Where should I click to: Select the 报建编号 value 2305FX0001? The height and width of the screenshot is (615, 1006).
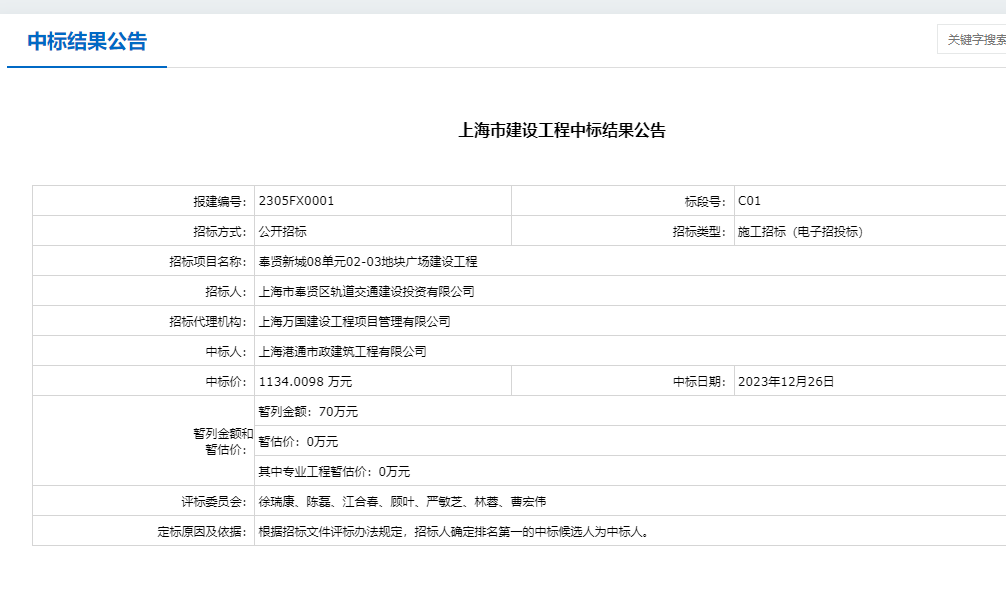tap(296, 201)
